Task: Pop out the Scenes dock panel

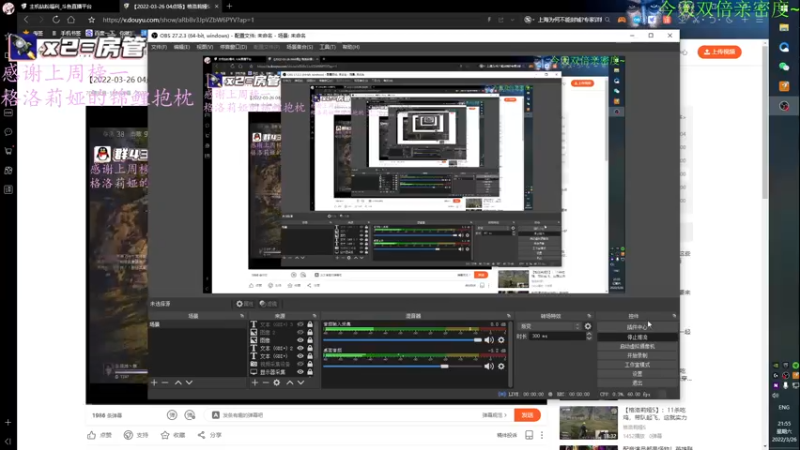Action: pos(242,316)
